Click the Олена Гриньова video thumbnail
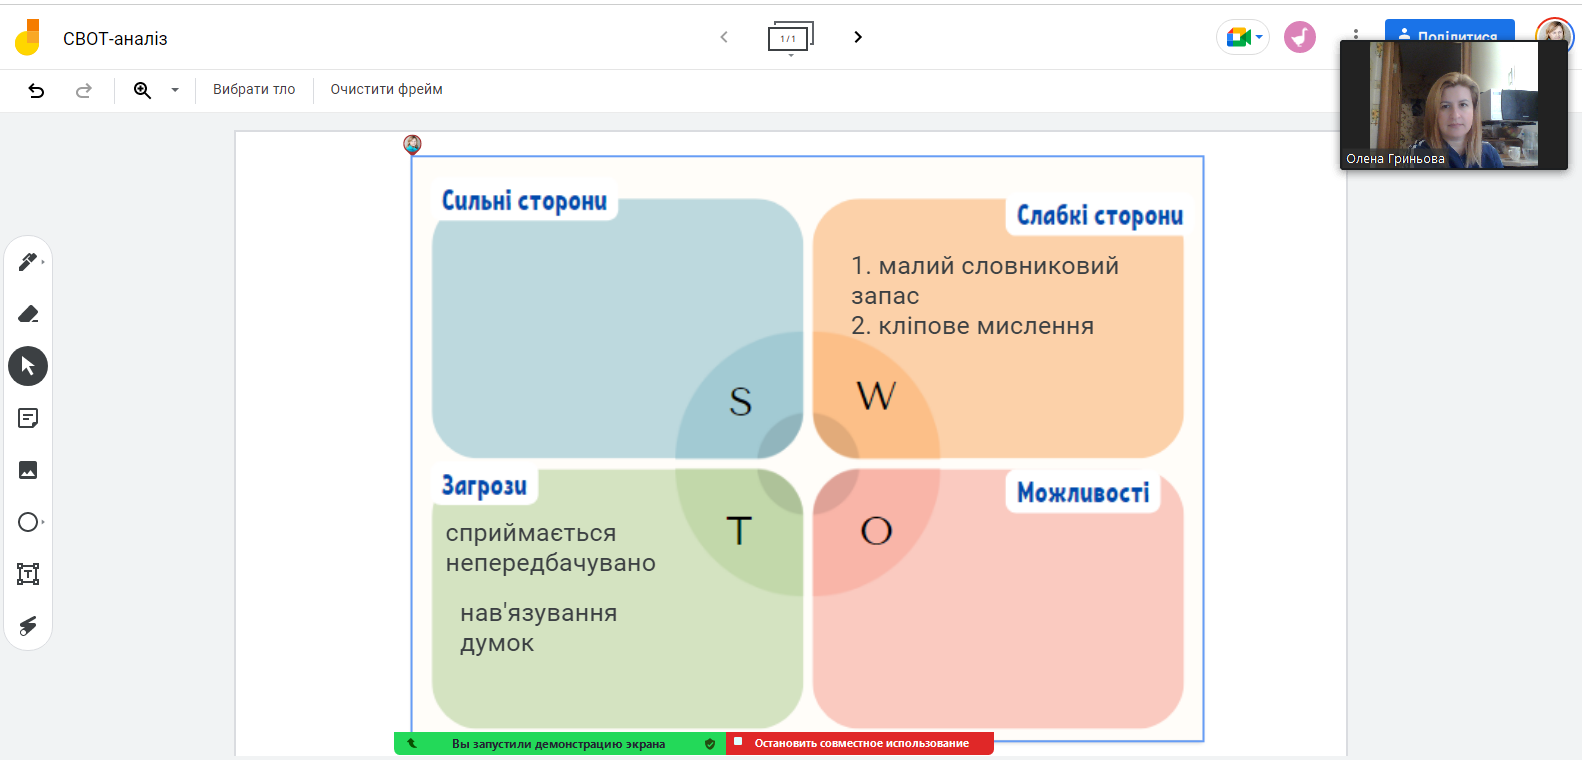1582x760 pixels. pyautogui.click(x=1453, y=105)
